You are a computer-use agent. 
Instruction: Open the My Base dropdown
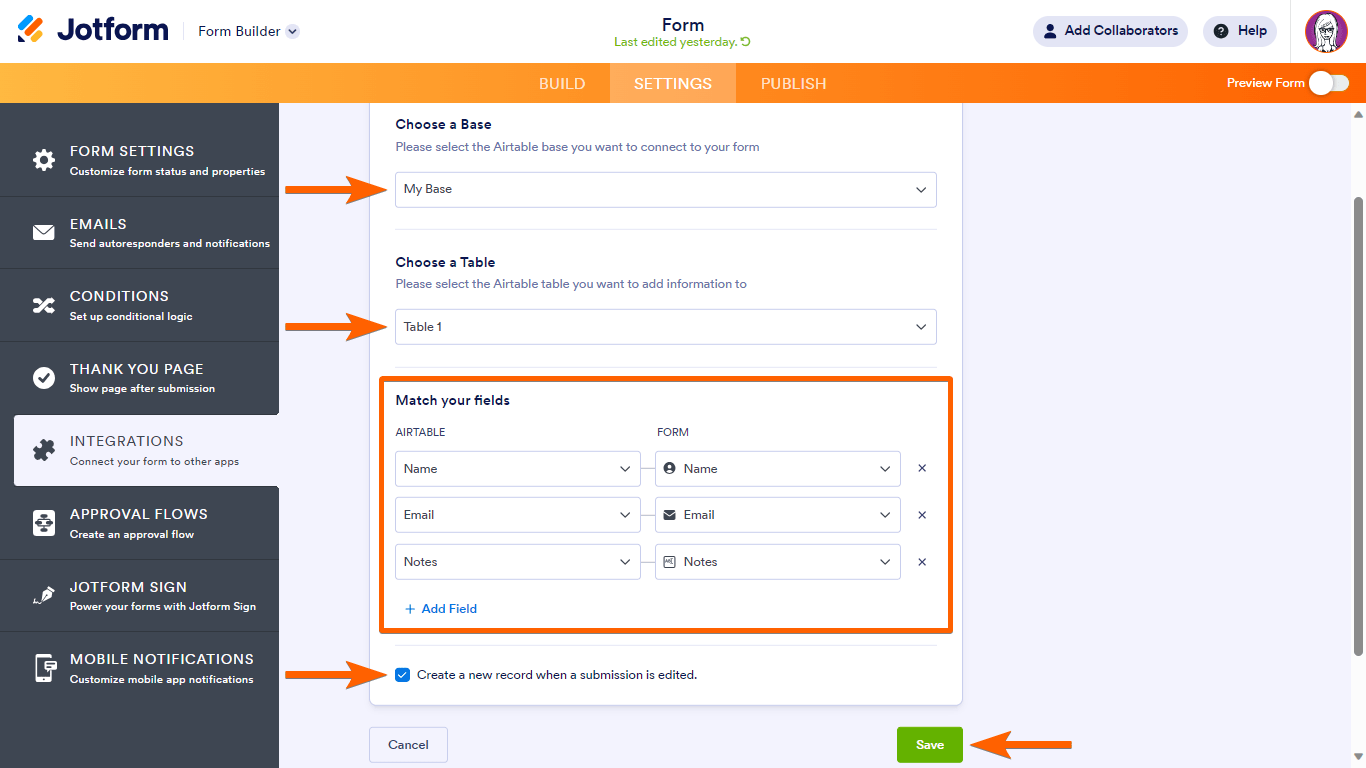pos(666,190)
